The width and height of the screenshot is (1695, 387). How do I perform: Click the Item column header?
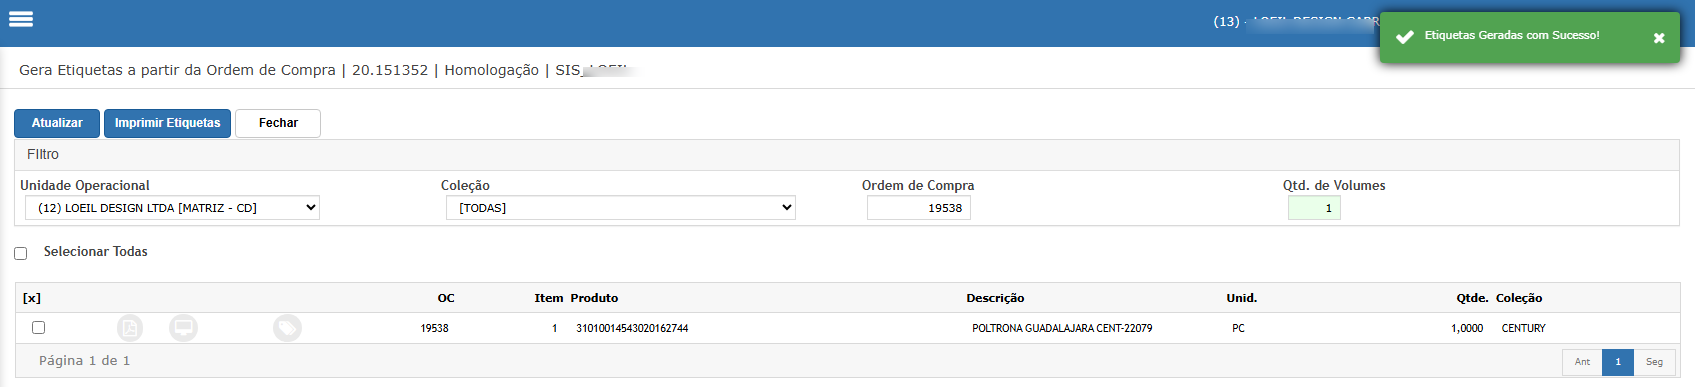click(549, 298)
